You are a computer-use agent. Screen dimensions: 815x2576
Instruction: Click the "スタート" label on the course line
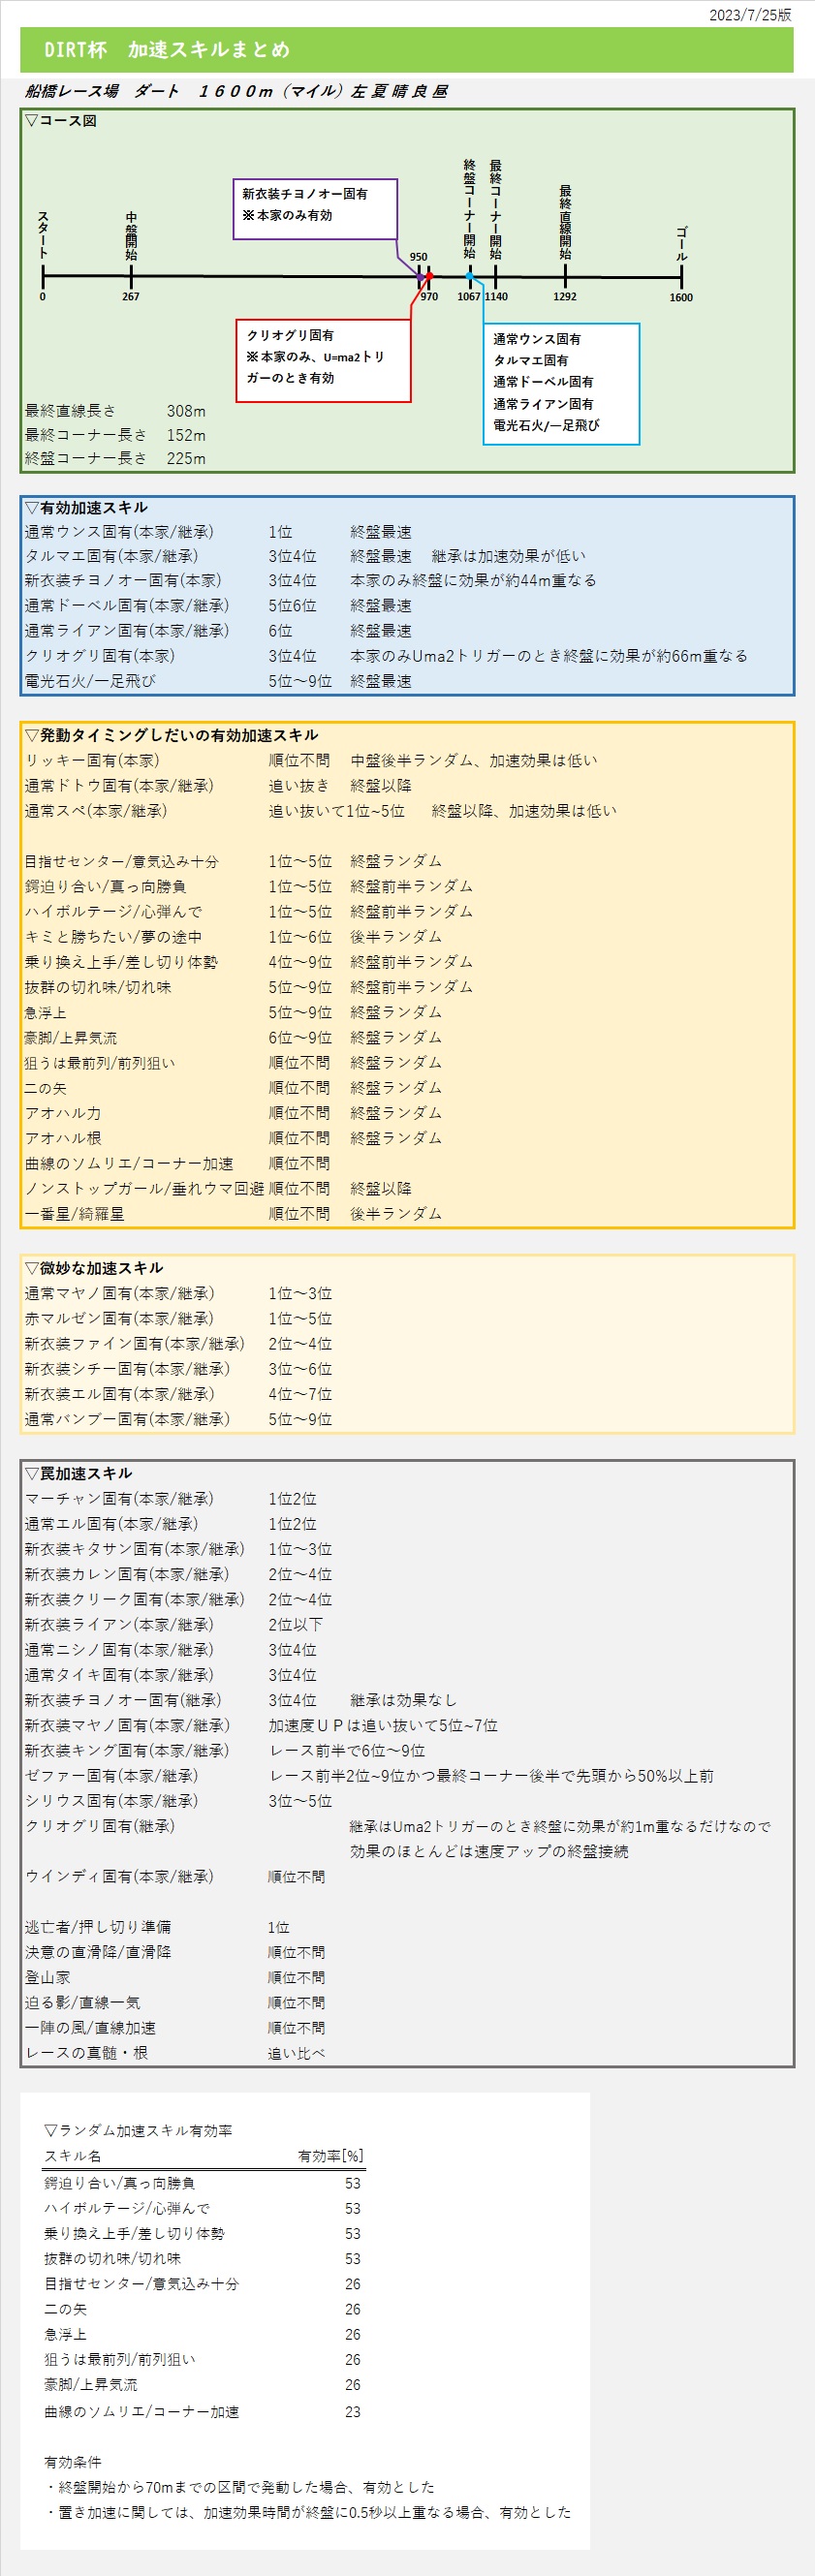43,234
